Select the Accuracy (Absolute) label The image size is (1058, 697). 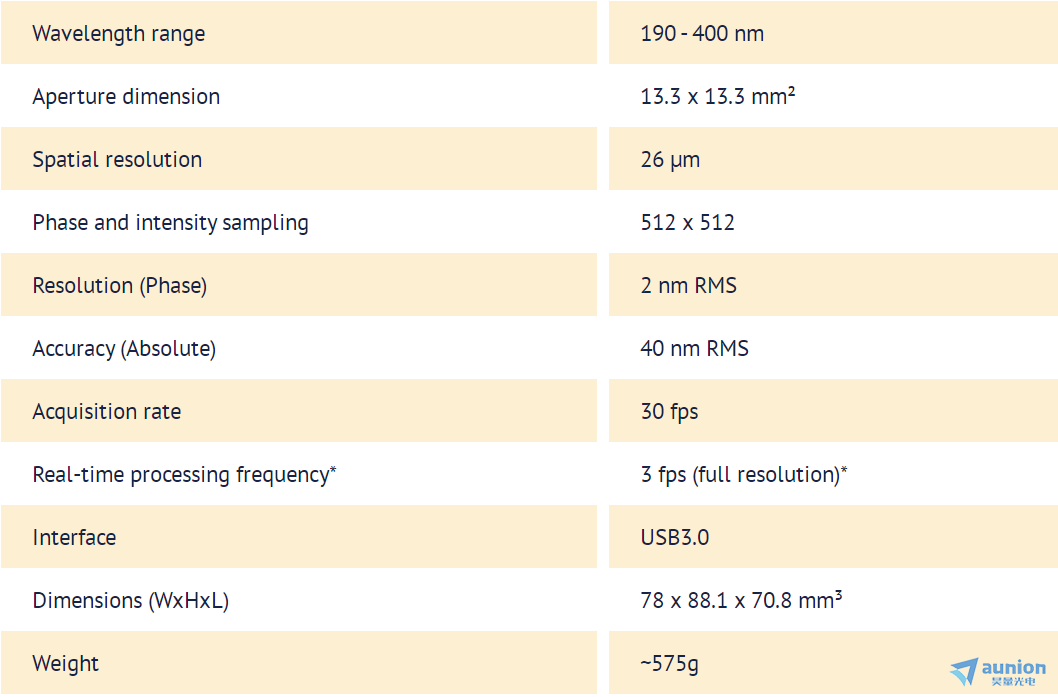(x=124, y=349)
